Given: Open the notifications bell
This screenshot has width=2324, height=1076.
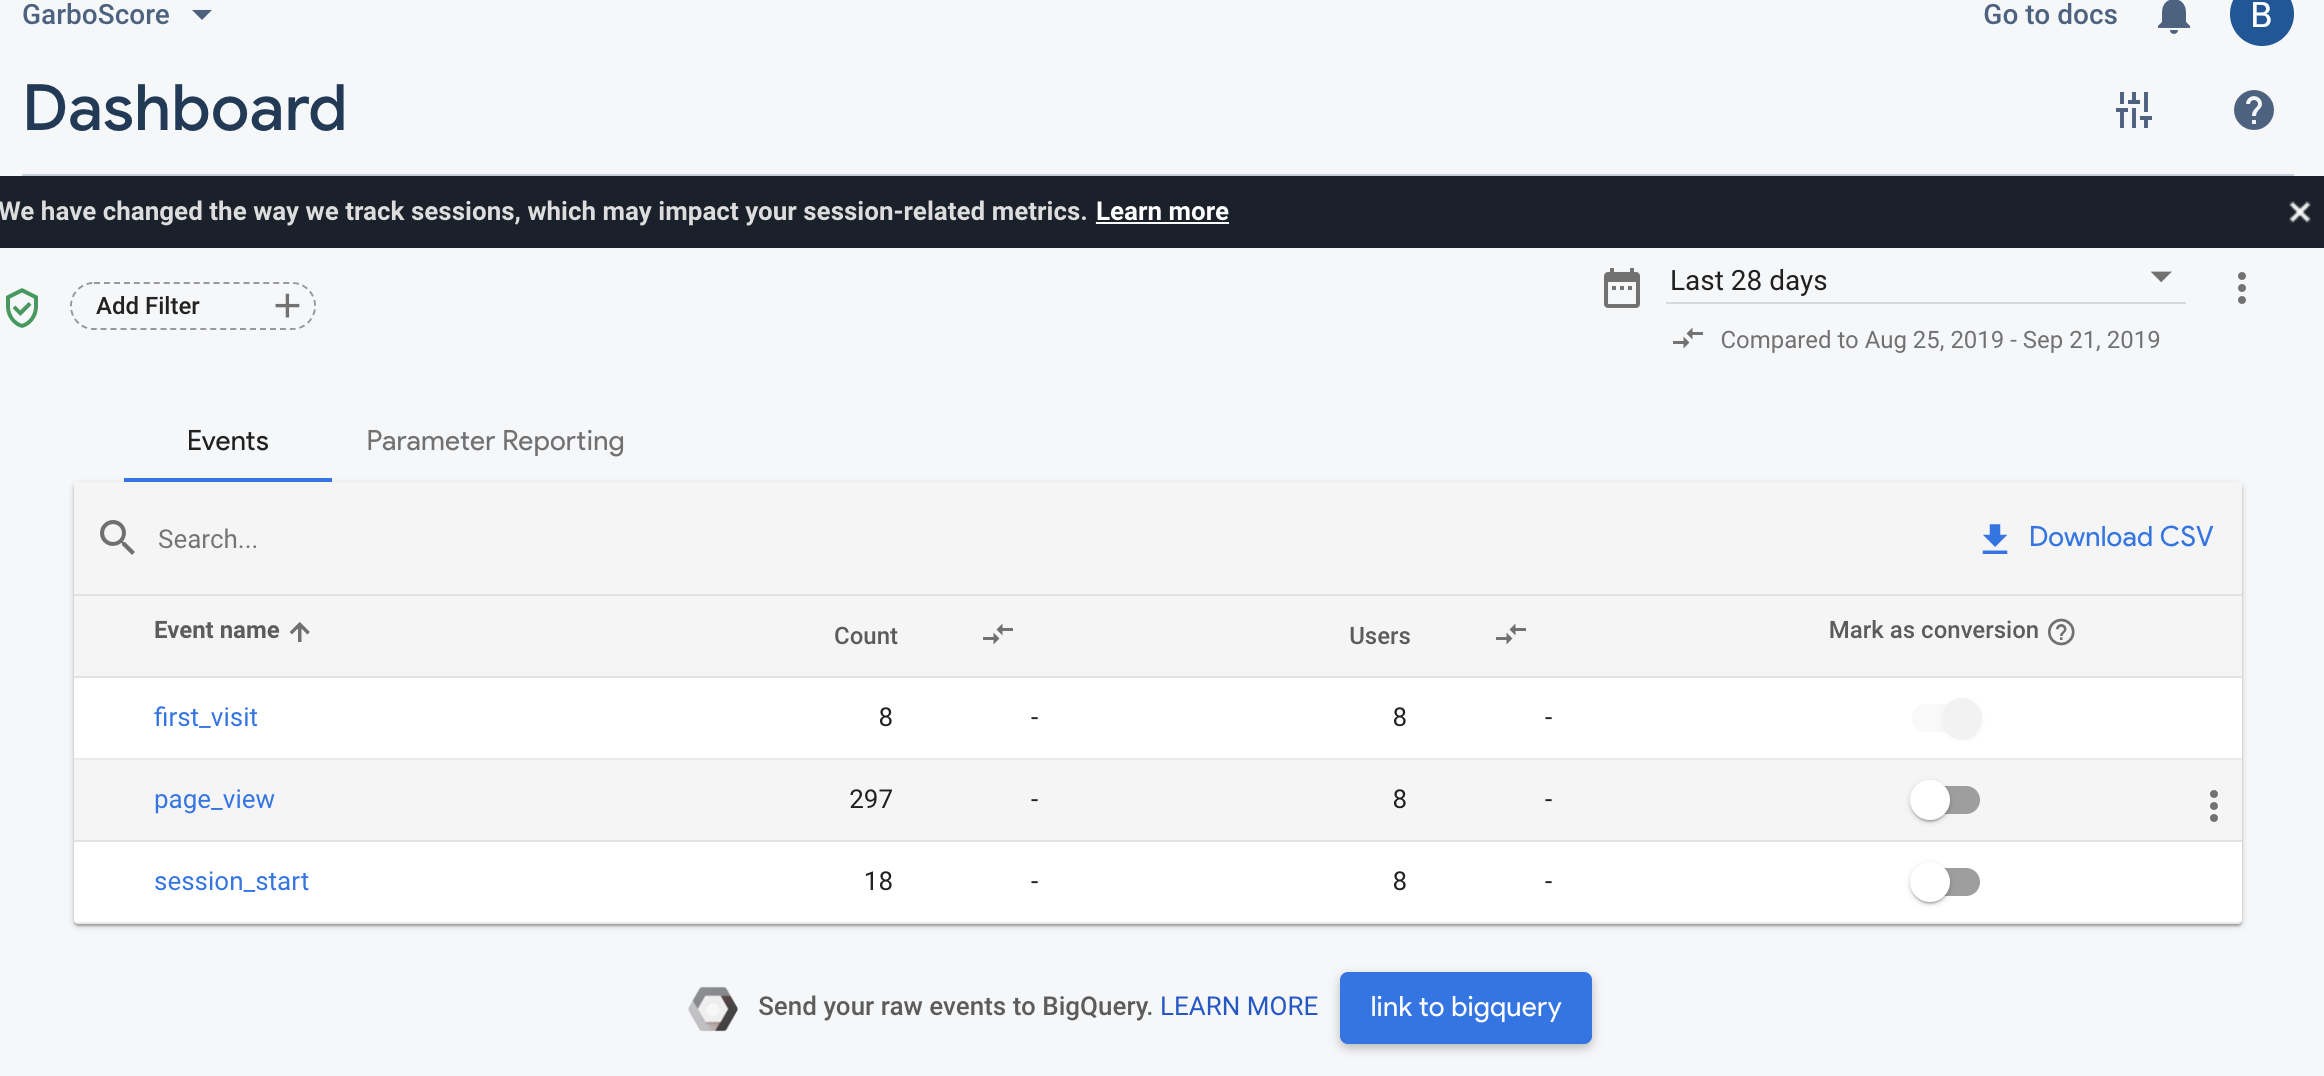Looking at the screenshot, I should [2173, 17].
